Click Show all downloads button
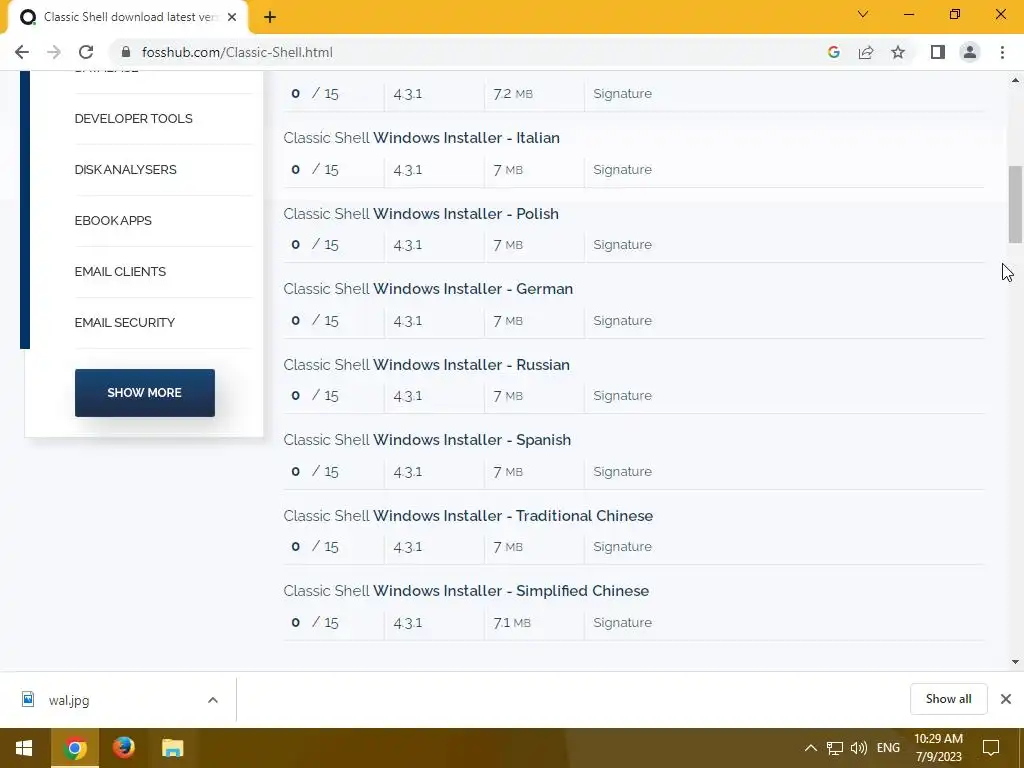 948,699
